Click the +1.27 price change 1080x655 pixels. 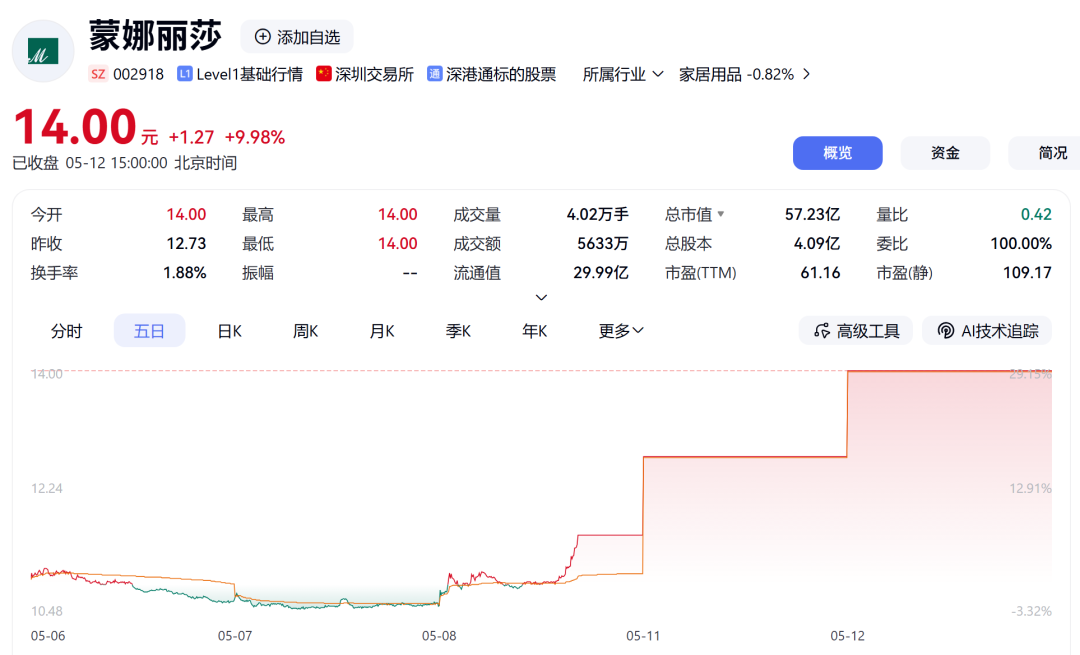(x=191, y=137)
